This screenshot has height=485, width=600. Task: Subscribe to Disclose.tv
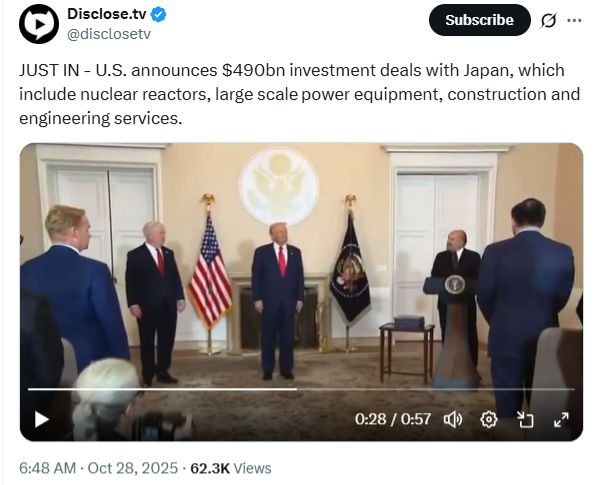pos(479,20)
